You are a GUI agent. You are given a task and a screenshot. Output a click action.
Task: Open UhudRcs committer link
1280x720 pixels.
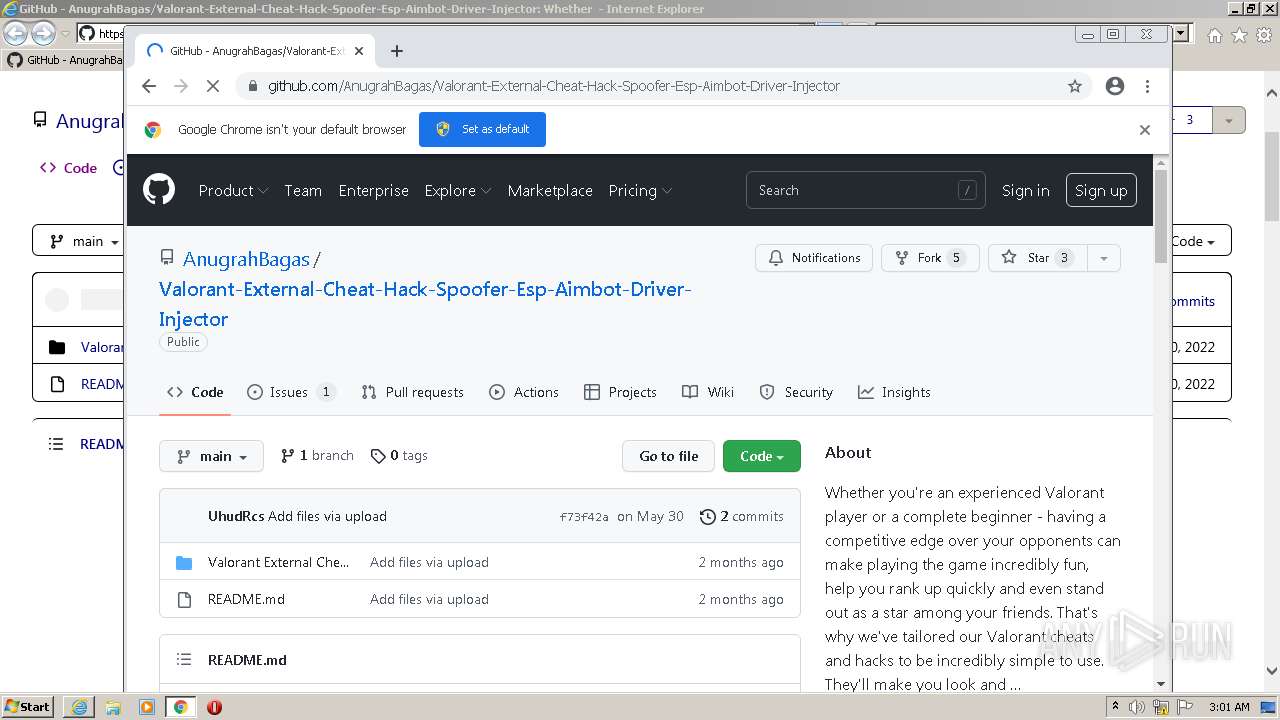click(x=236, y=516)
